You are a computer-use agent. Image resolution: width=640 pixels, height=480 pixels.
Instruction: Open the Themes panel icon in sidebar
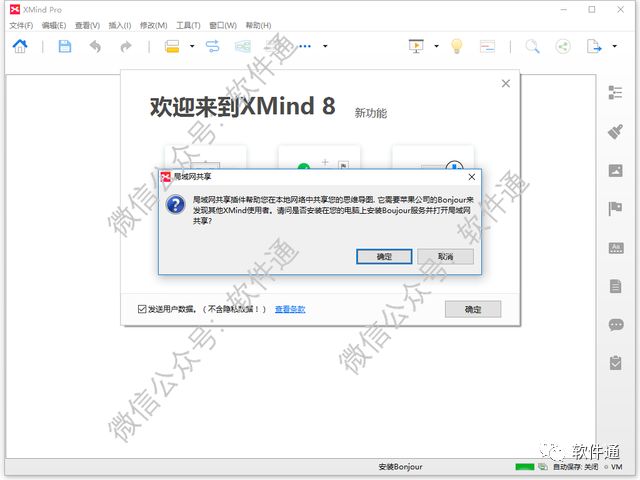(x=616, y=248)
